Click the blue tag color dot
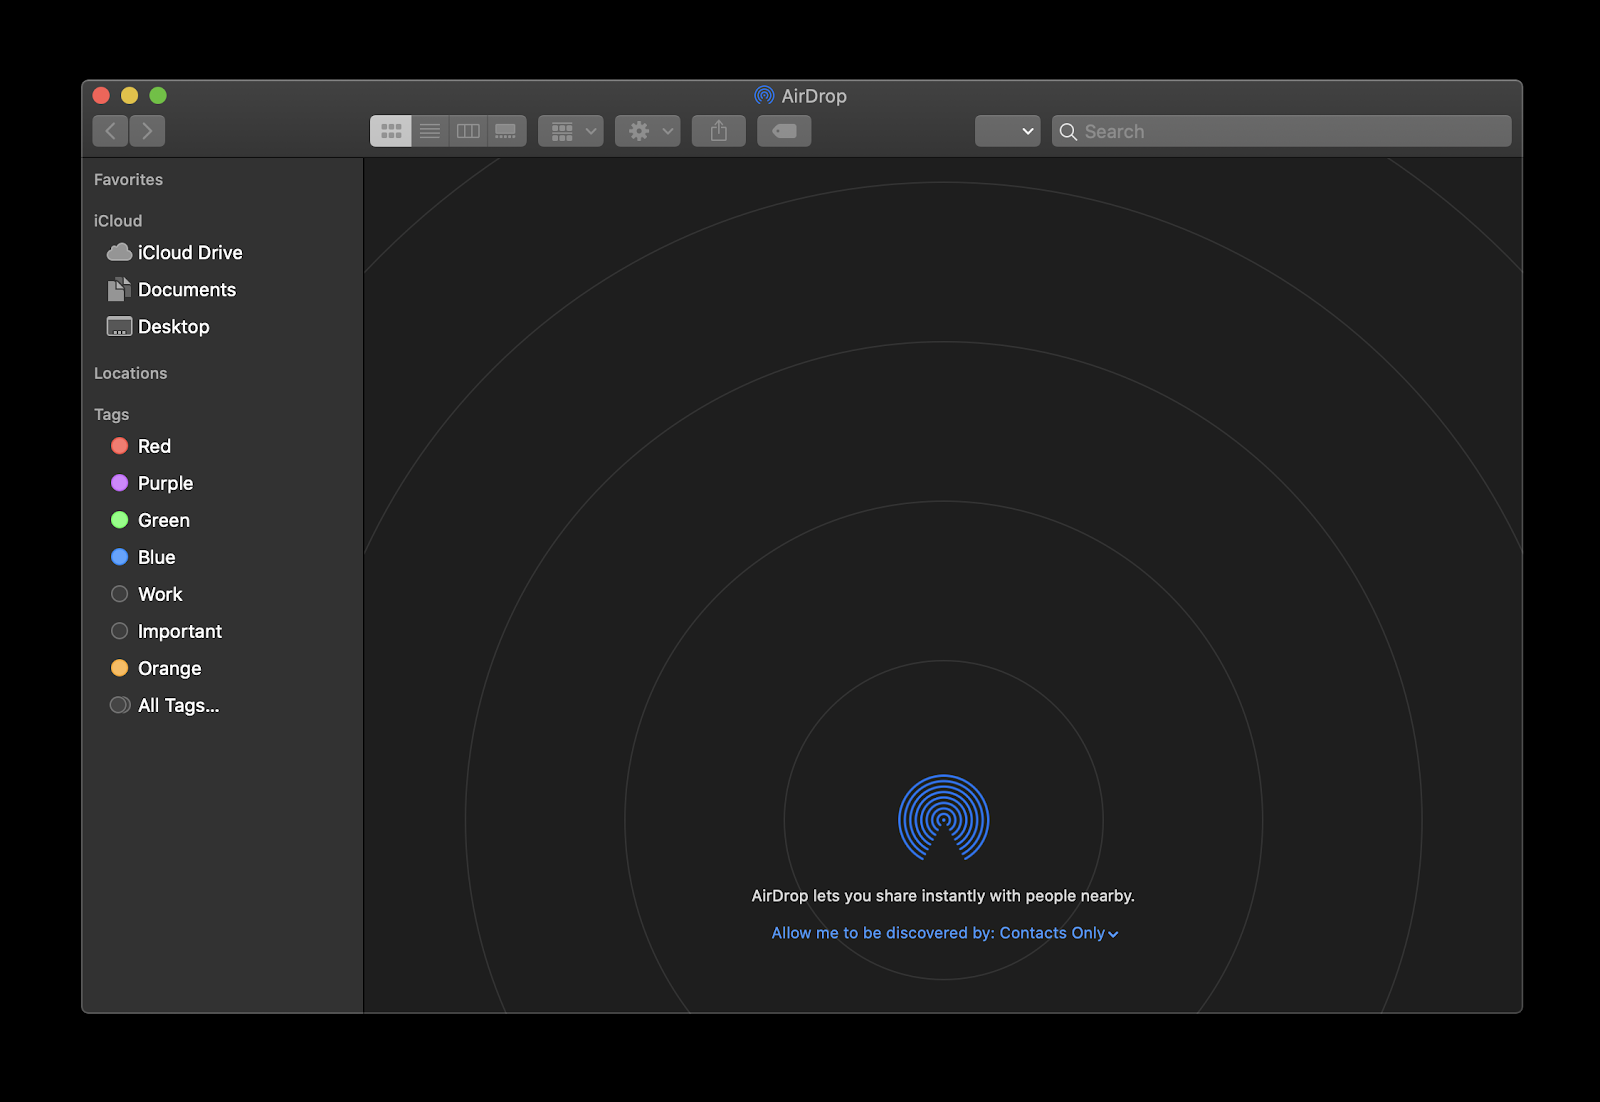1600x1102 pixels. 119,557
